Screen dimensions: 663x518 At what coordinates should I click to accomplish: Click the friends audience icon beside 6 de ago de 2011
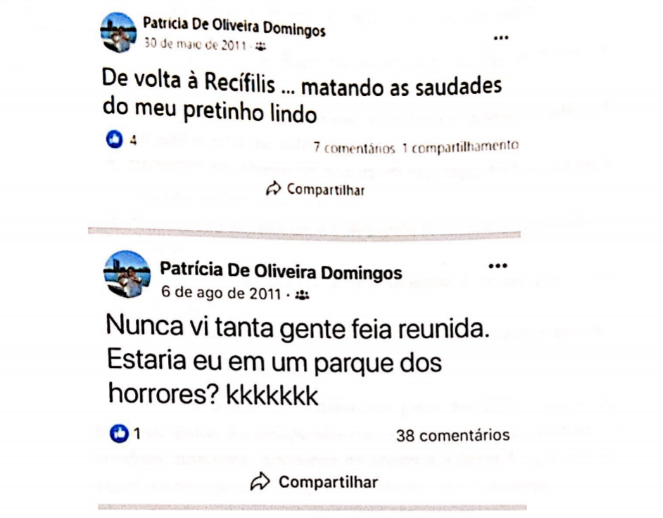(302, 295)
